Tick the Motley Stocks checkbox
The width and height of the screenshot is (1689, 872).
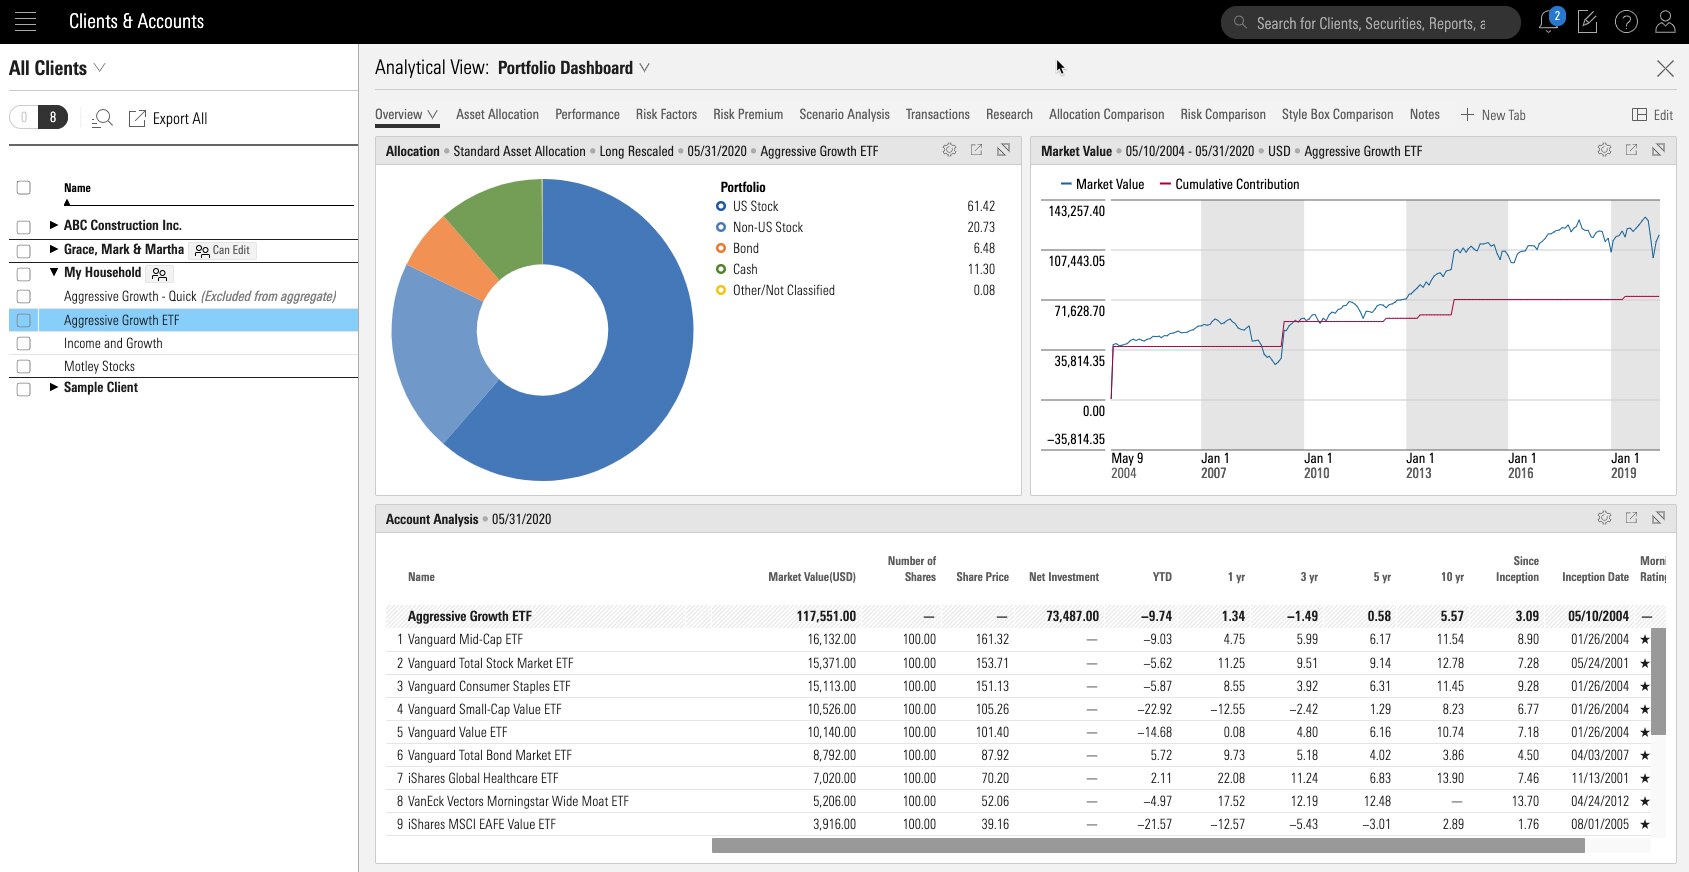24,366
